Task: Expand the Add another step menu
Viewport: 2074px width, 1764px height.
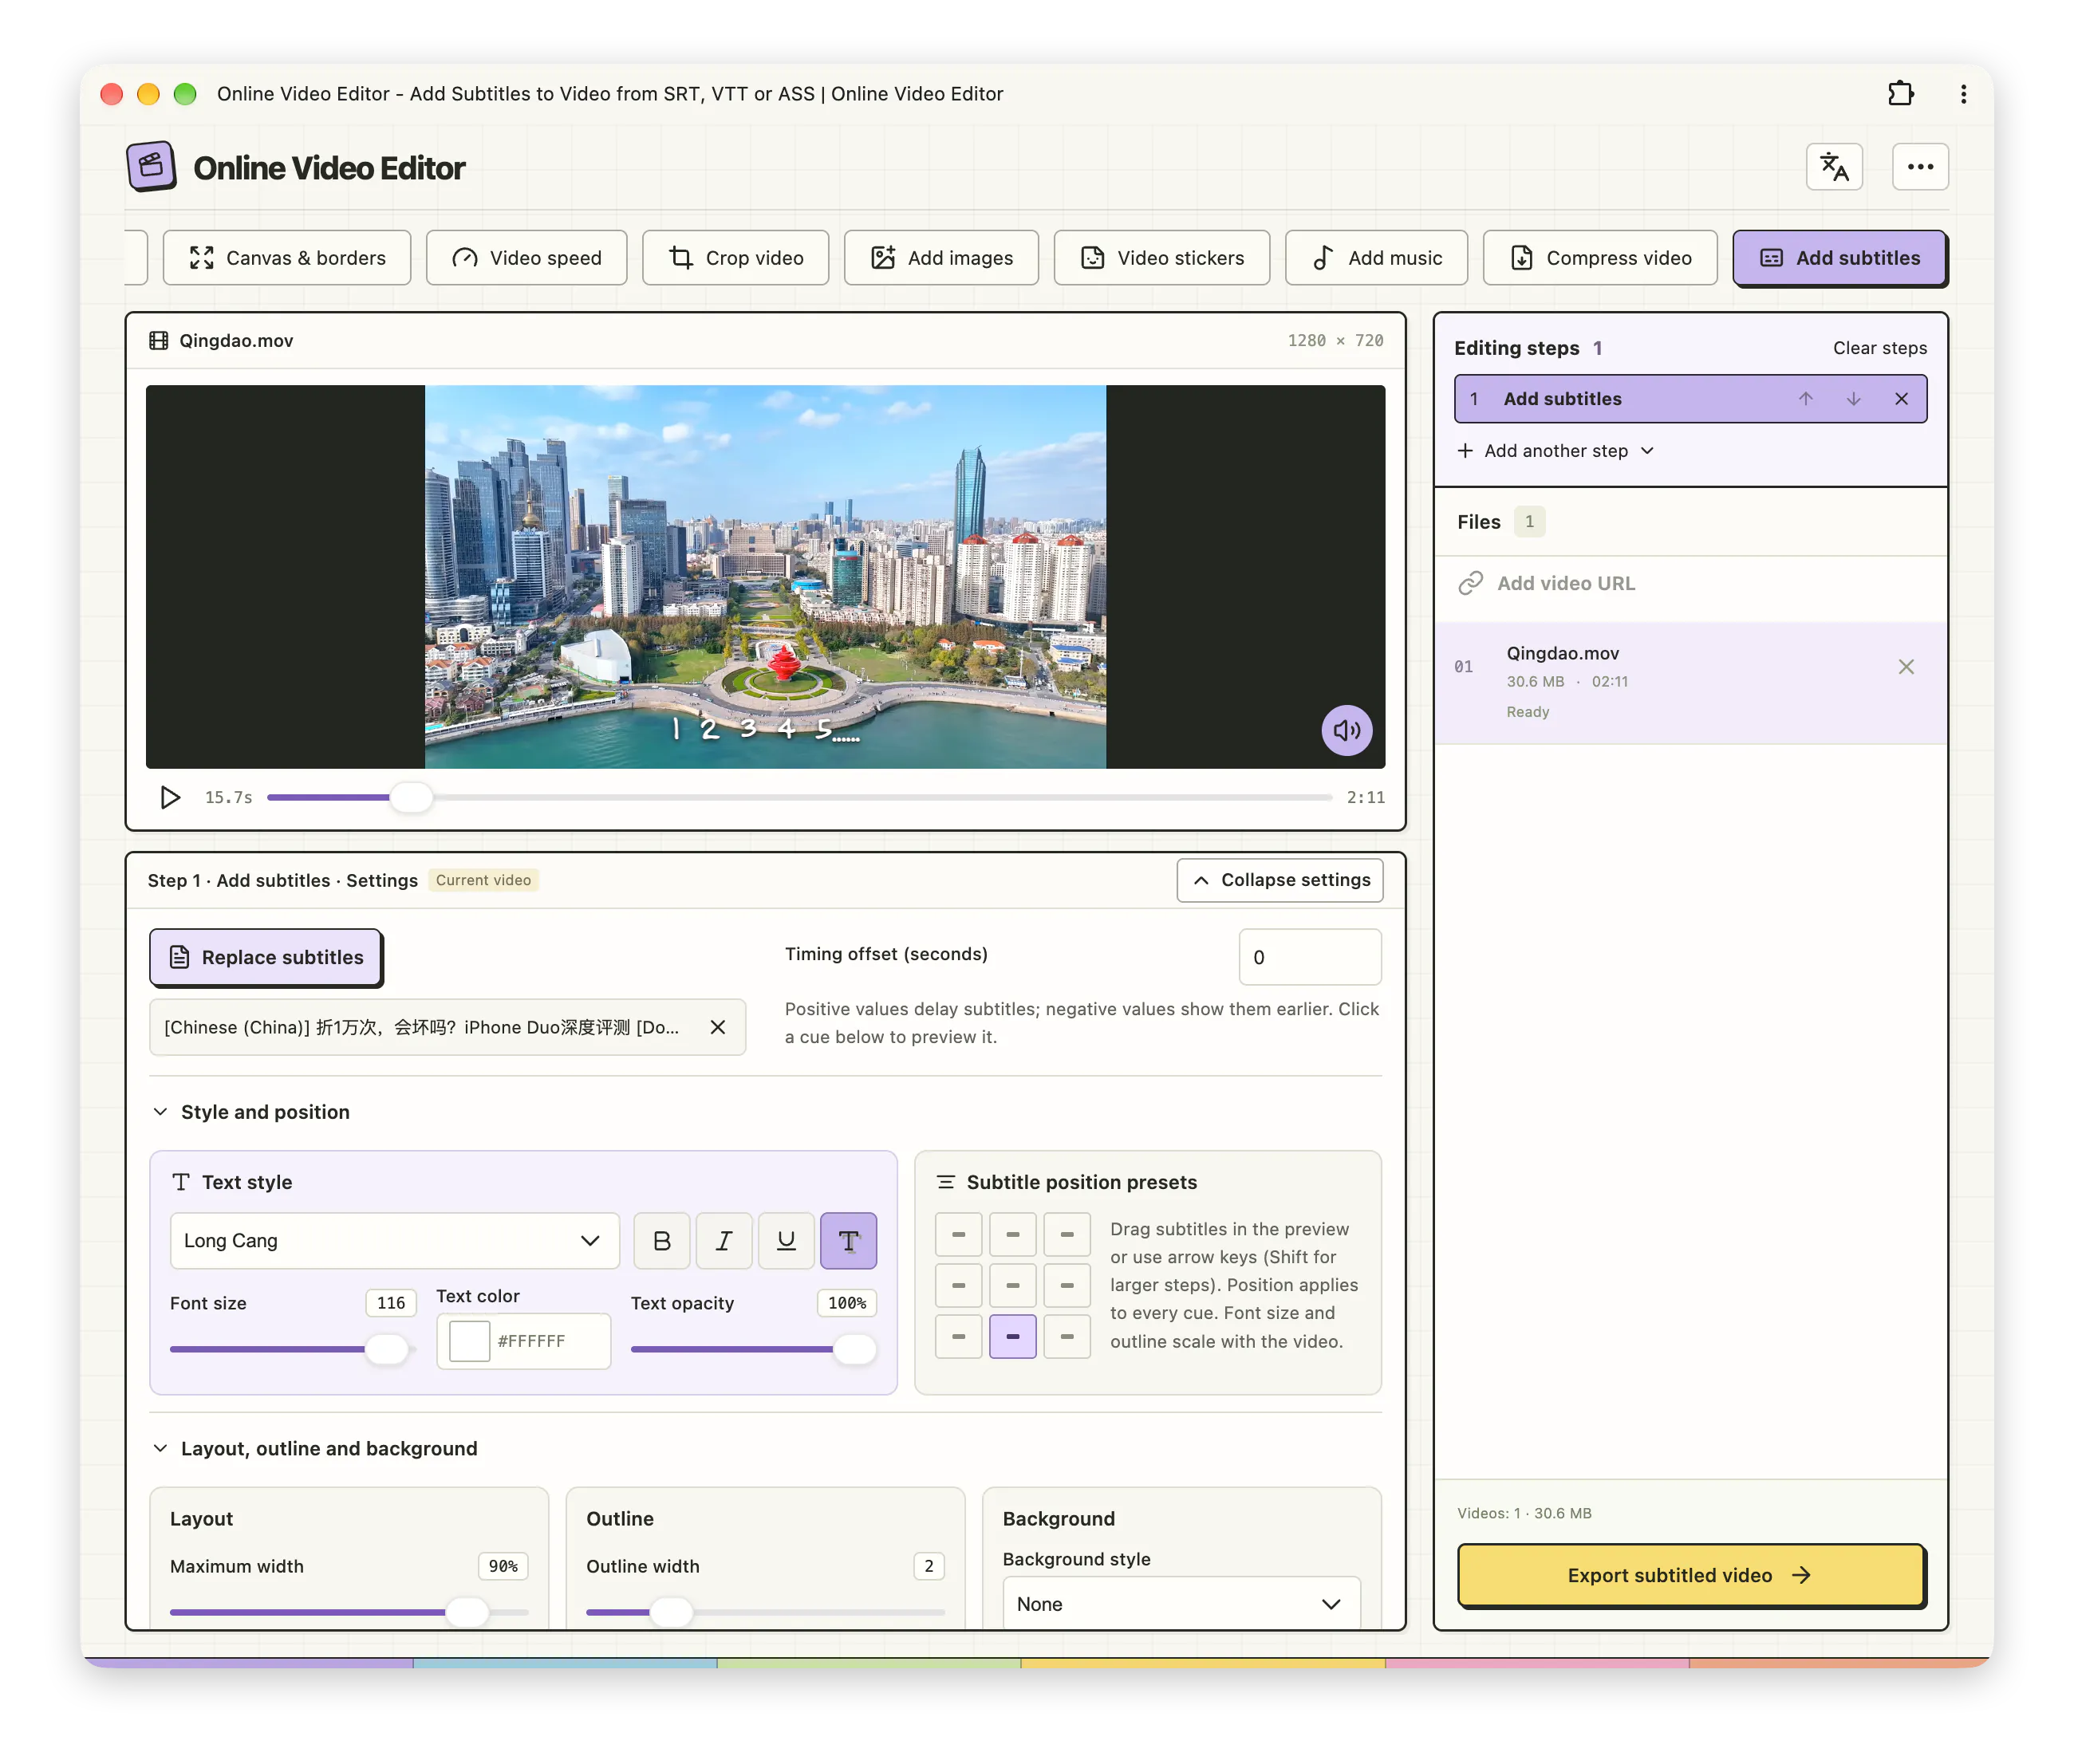Action: [1555, 451]
